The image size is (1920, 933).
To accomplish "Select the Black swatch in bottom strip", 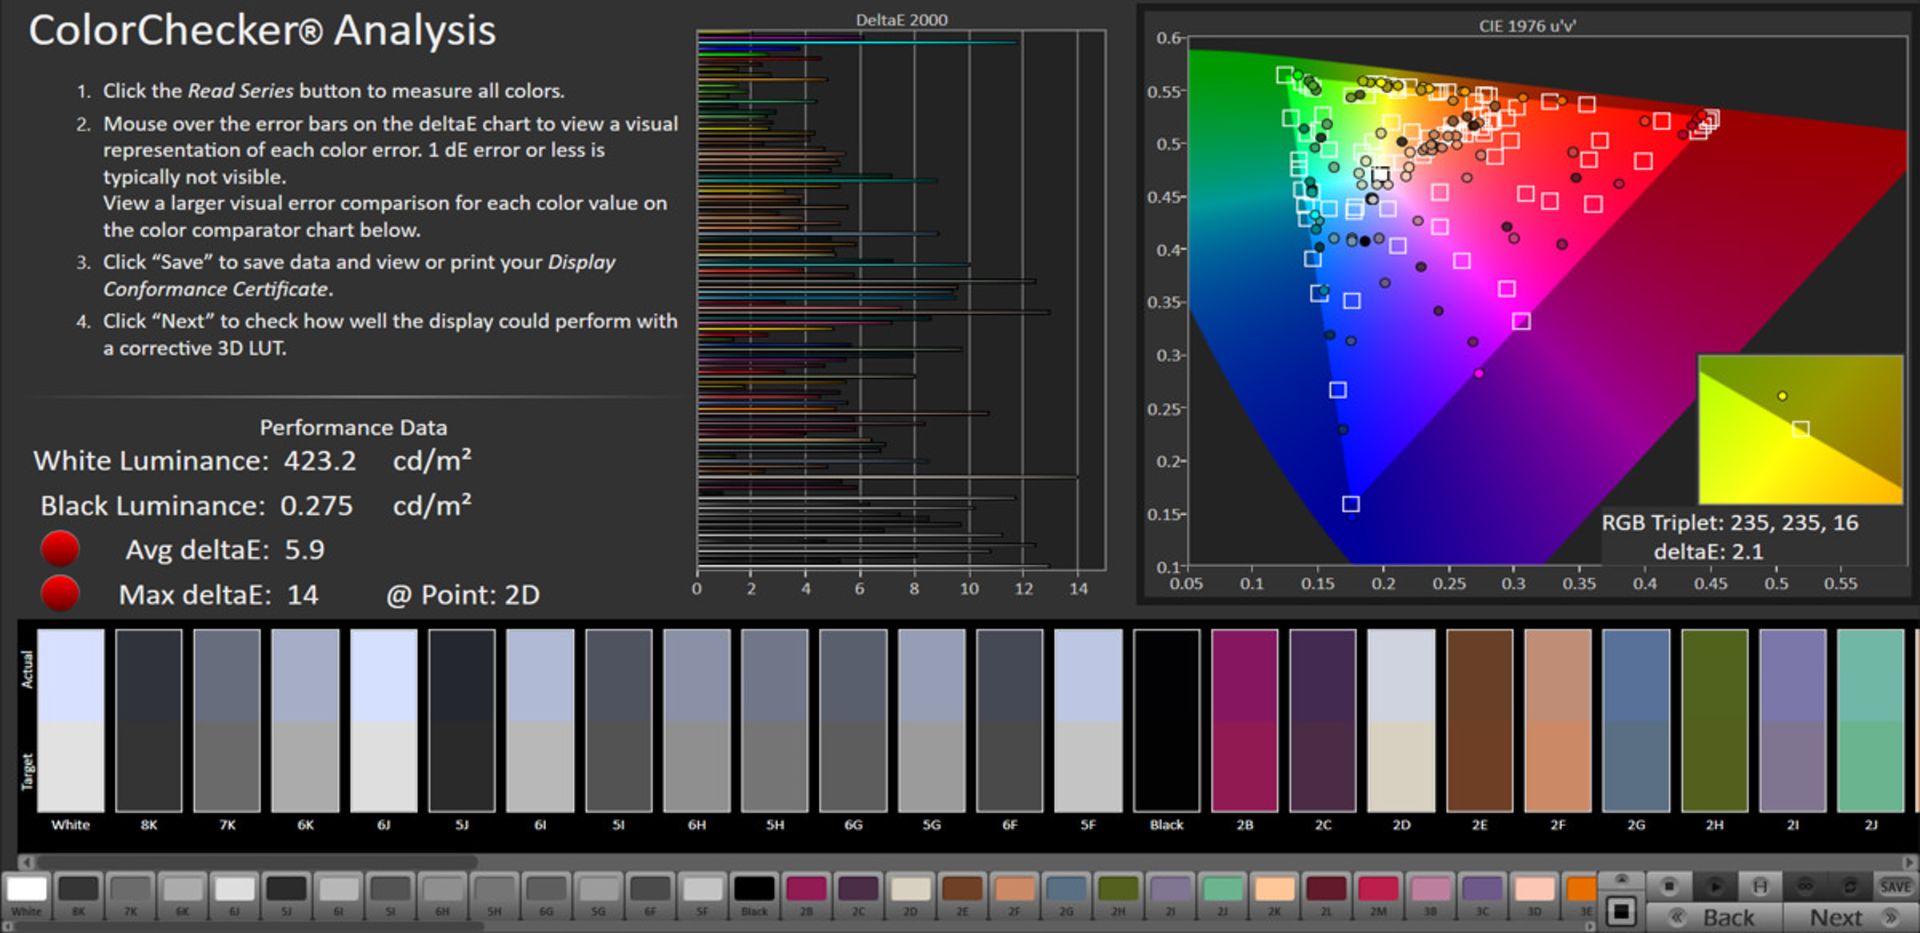I will click(754, 889).
